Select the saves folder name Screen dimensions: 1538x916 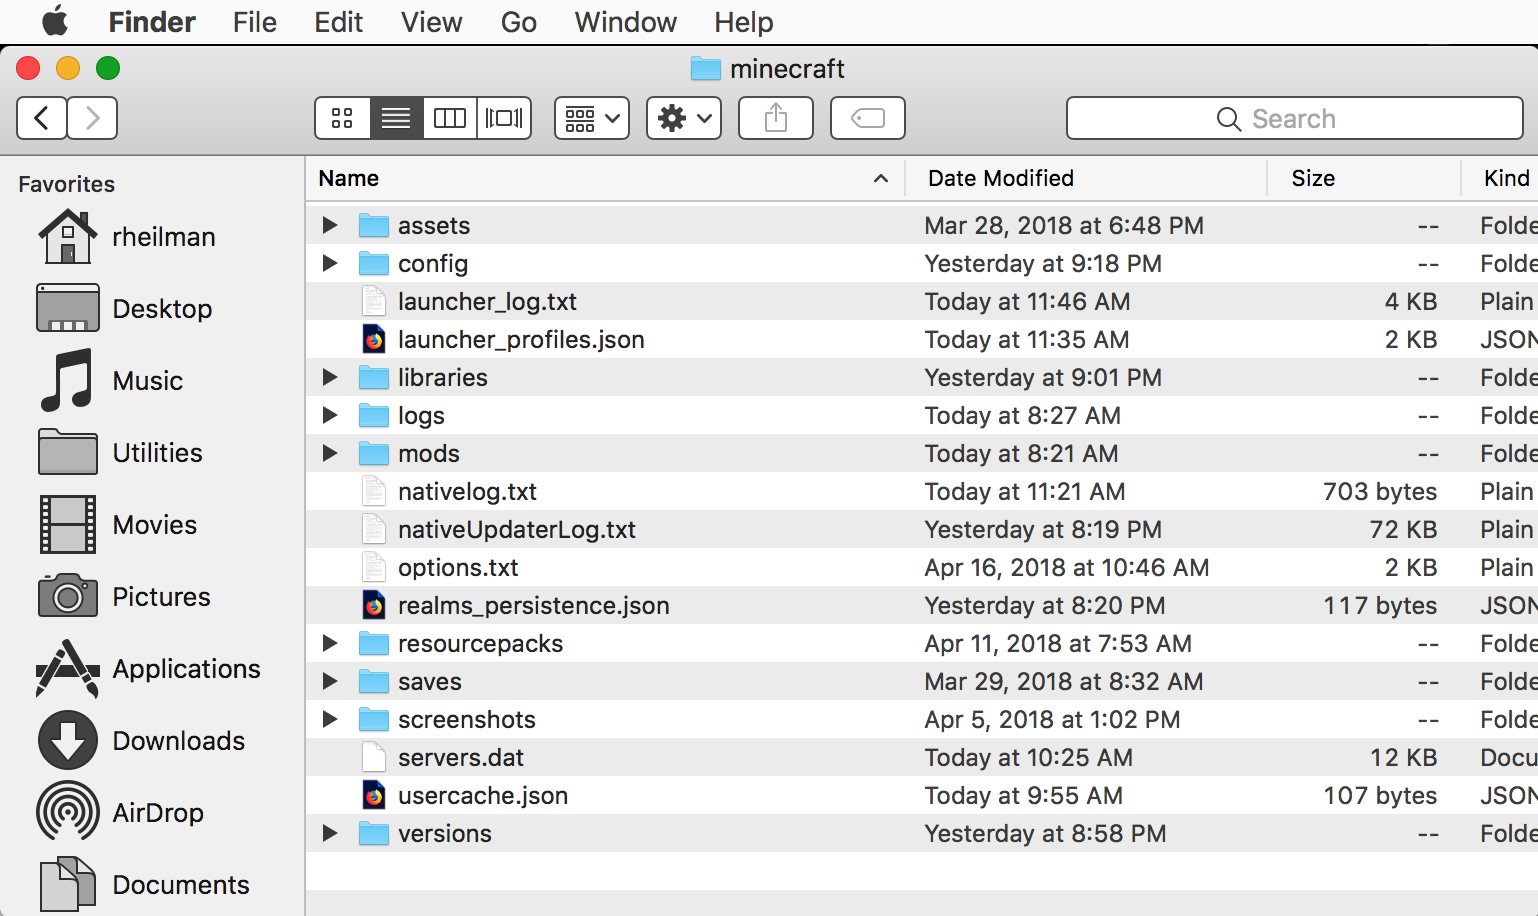430,681
